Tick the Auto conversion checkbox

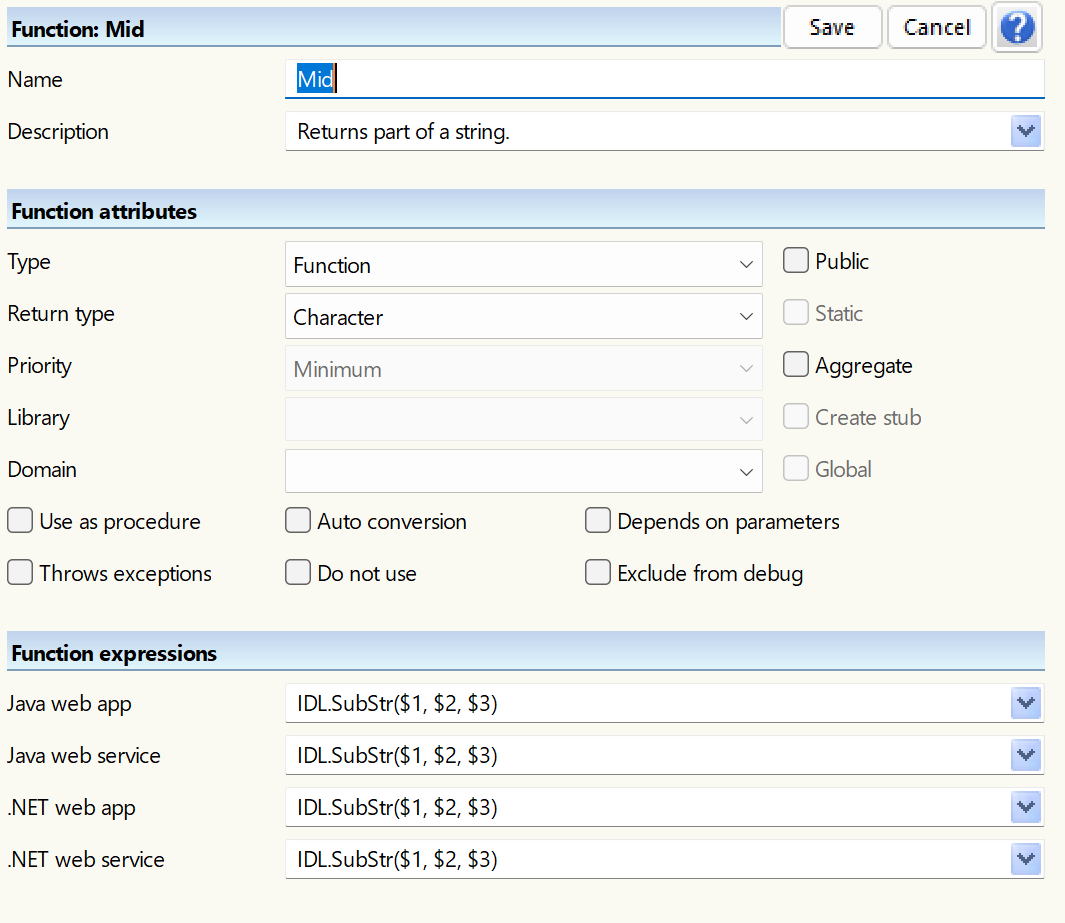[298, 521]
